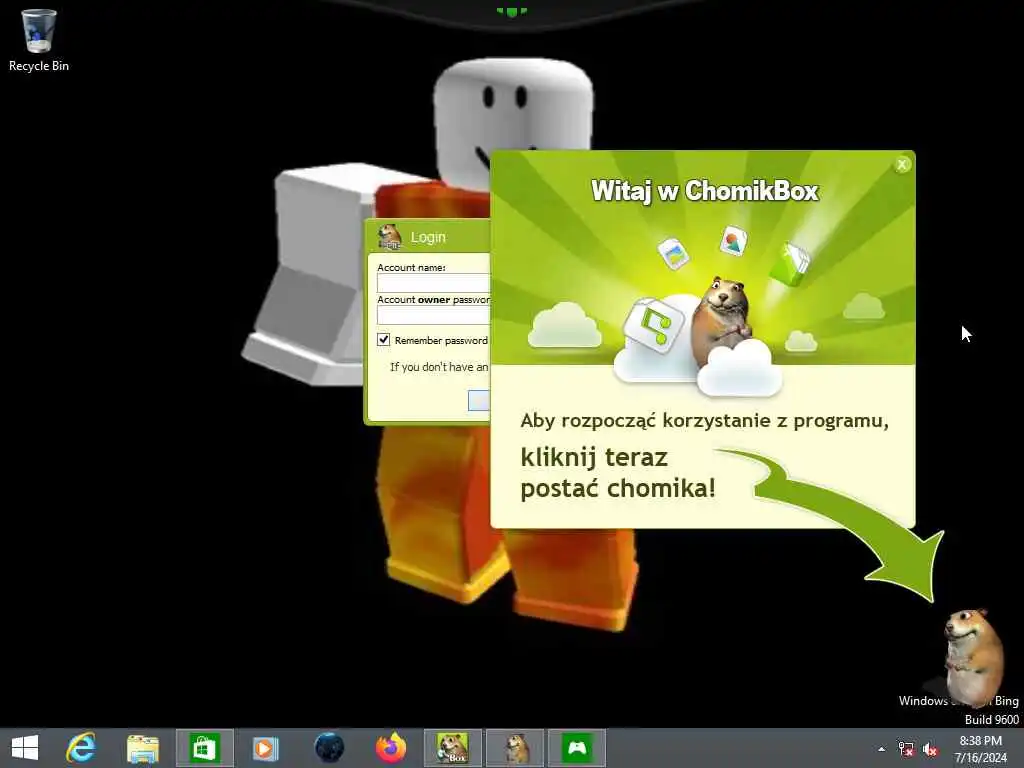Open the green Xbox games taskbar app
Screen dimensions: 1024x768
pos(577,748)
